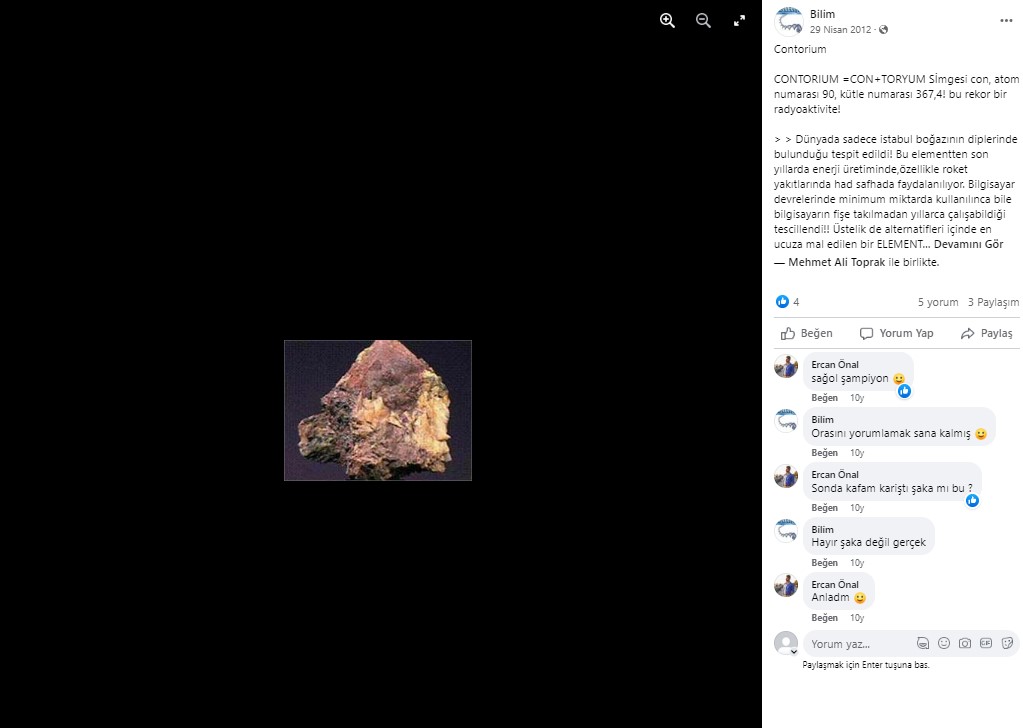Viewport: 1023px width, 728px height.
Task: View the 3 Paylaşım shares list
Action: 992,302
